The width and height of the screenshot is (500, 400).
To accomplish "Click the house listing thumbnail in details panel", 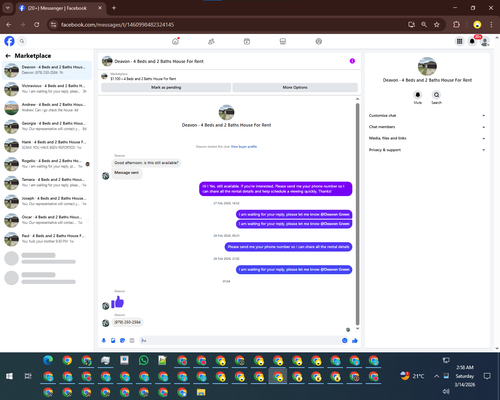I will (427, 66).
